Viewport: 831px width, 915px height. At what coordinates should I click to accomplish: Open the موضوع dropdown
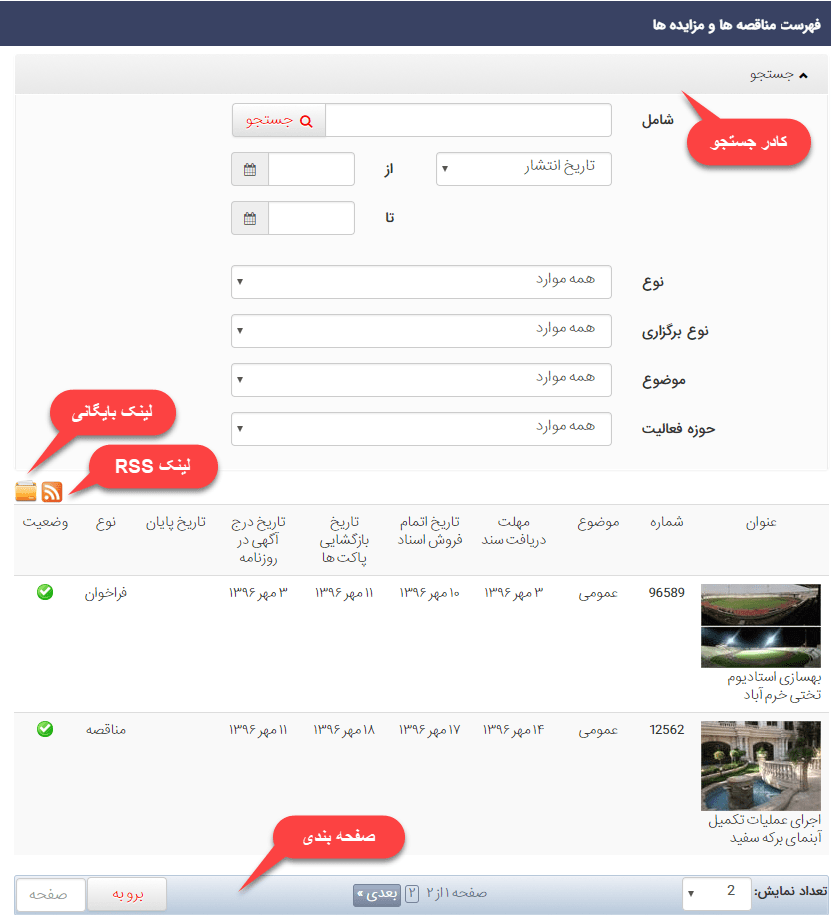[421, 380]
